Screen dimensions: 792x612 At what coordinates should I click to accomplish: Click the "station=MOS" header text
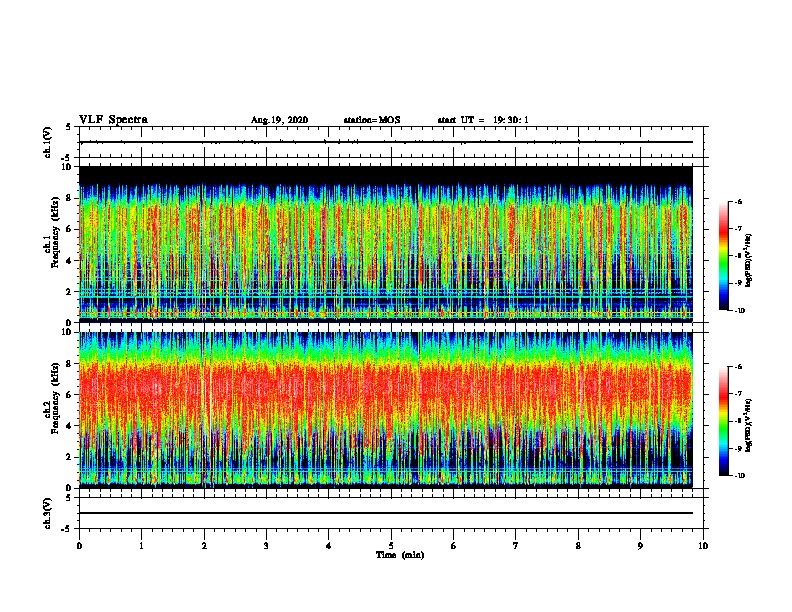(372, 120)
